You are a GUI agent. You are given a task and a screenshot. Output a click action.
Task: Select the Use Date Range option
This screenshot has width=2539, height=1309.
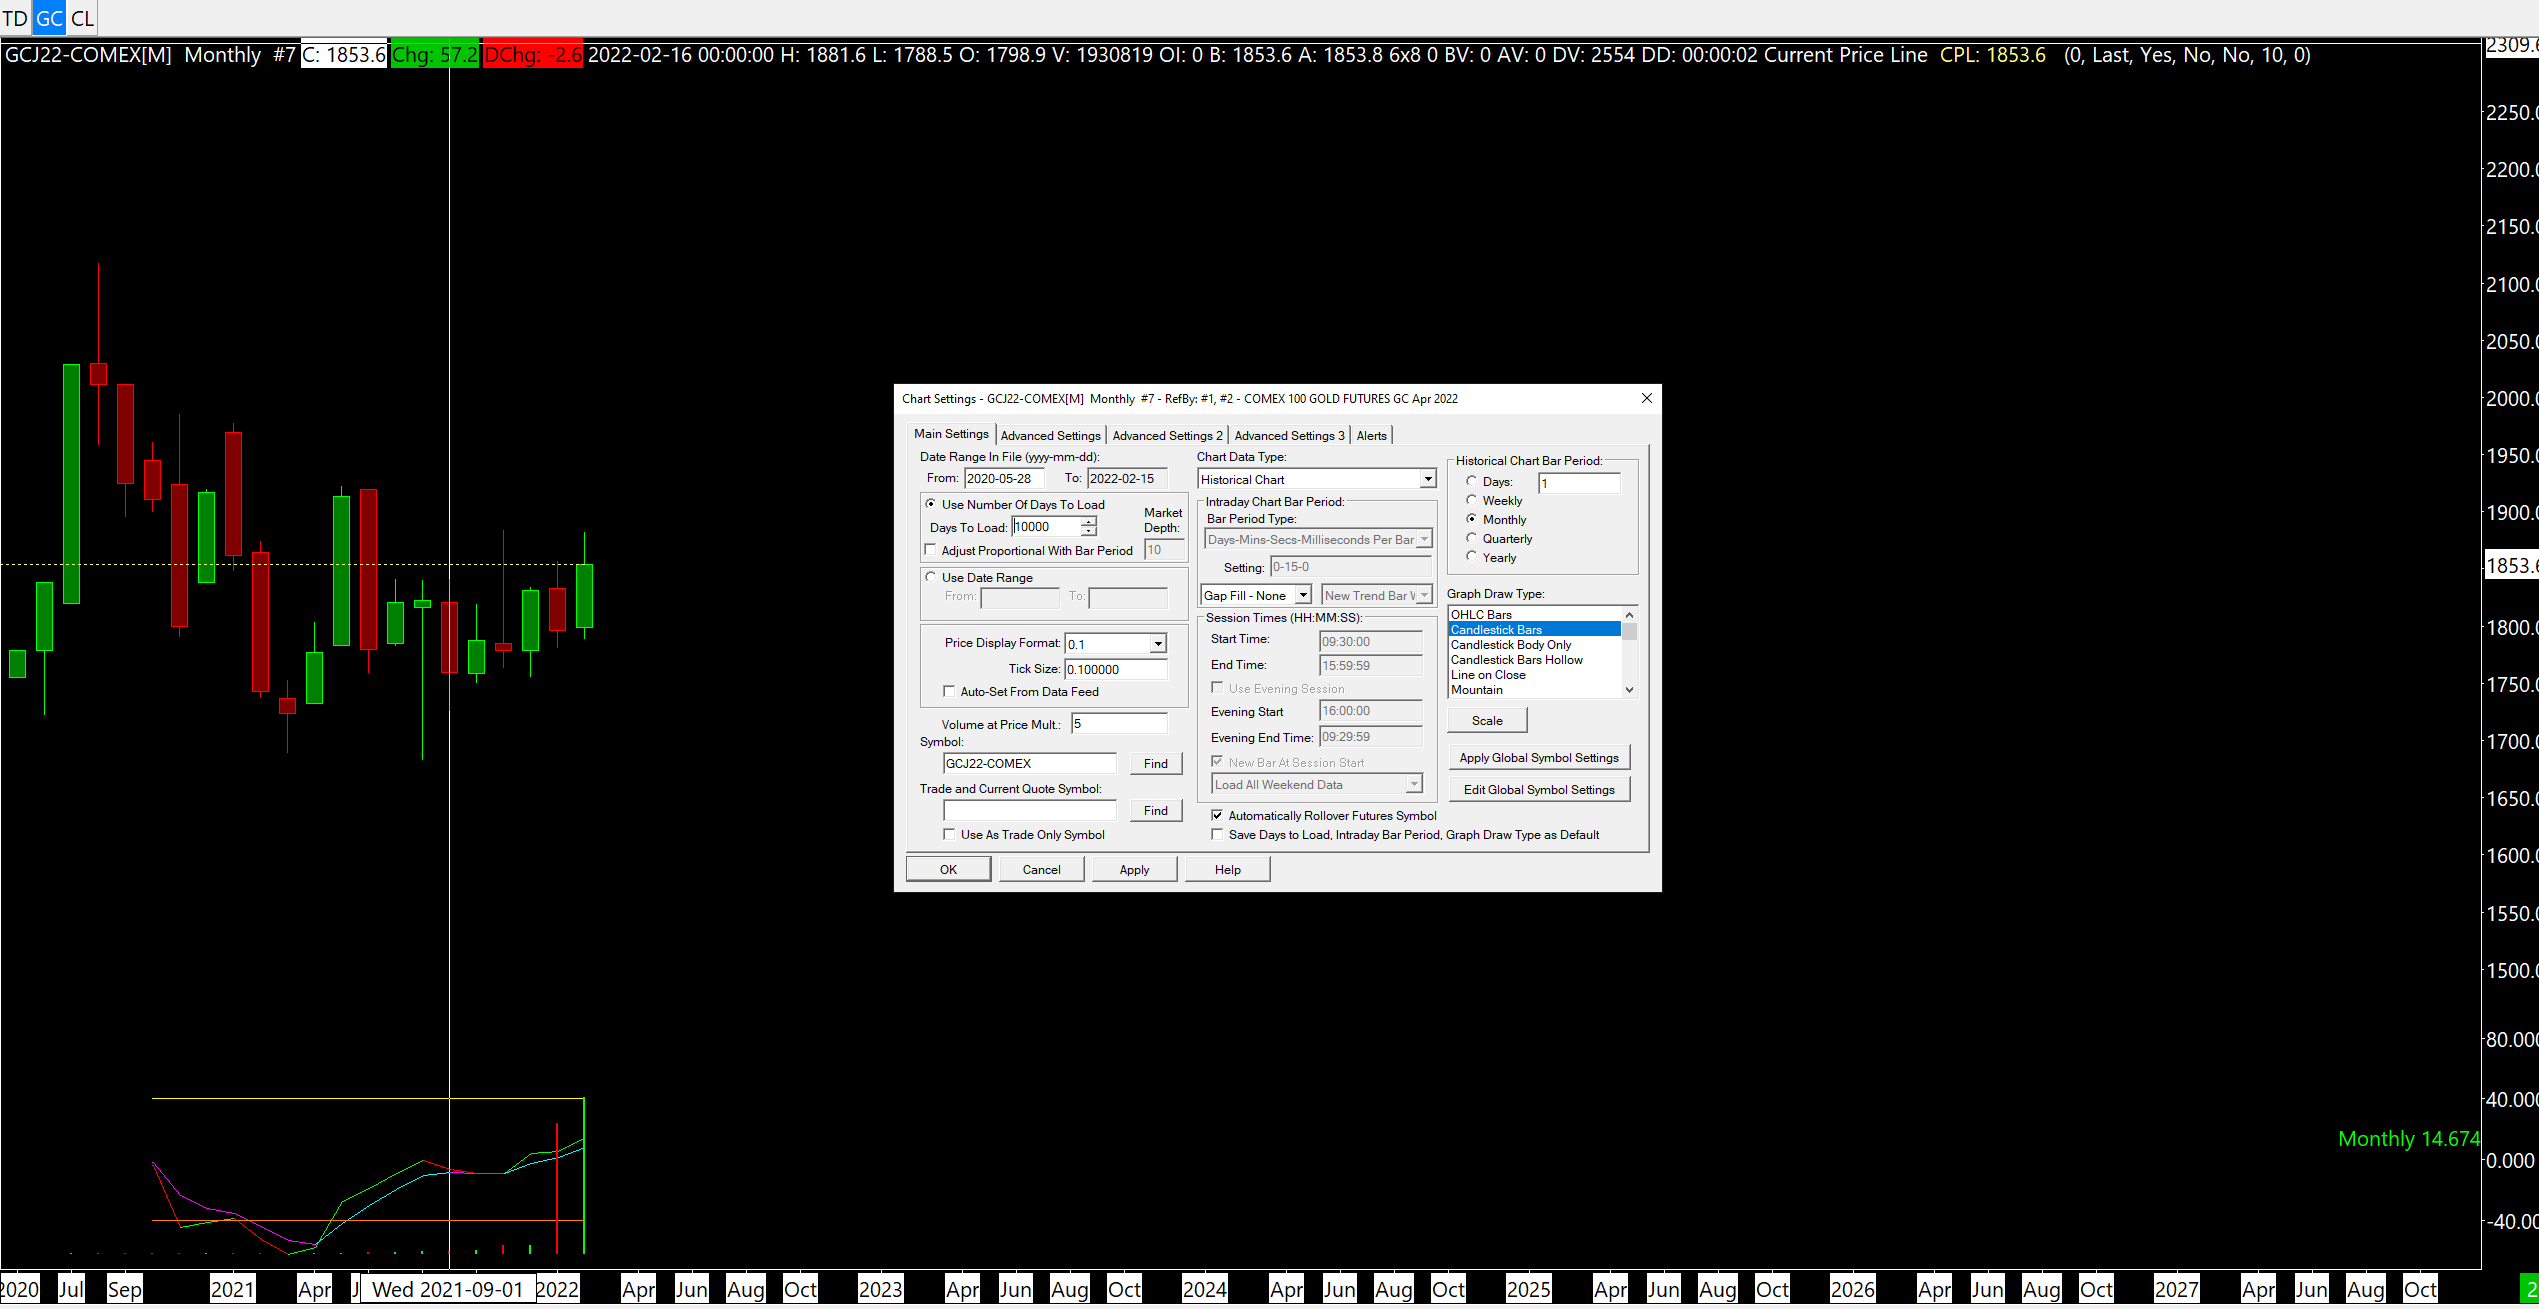pyautogui.click(x=931, y=577)
